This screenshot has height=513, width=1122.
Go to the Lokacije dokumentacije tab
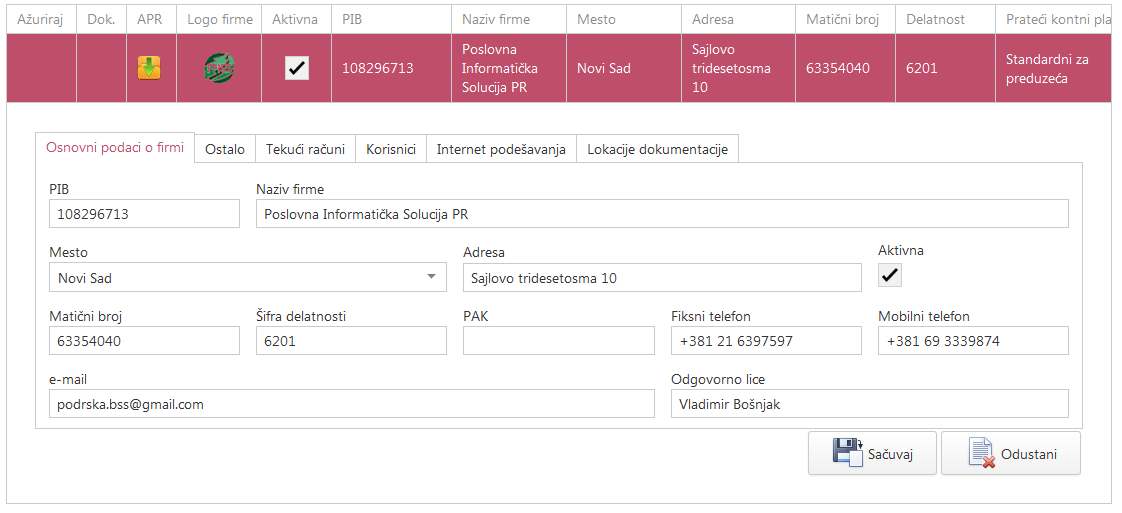[x=657, y=149]
